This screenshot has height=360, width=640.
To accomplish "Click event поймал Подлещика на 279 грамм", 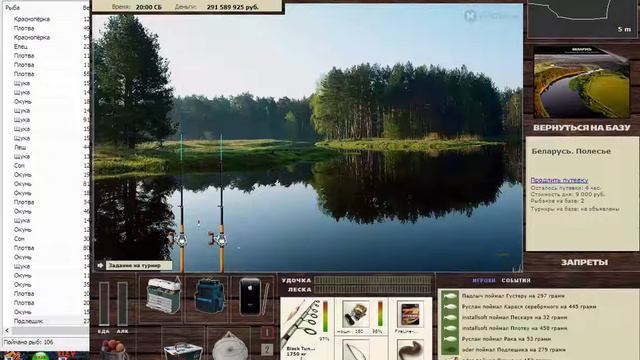I will (x=513, y=350).
